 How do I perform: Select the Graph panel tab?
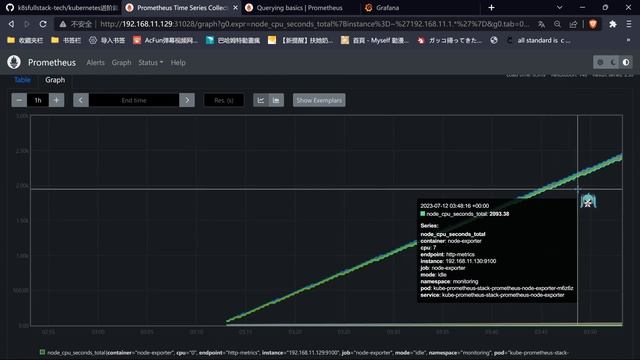click(x=55, y=80)
